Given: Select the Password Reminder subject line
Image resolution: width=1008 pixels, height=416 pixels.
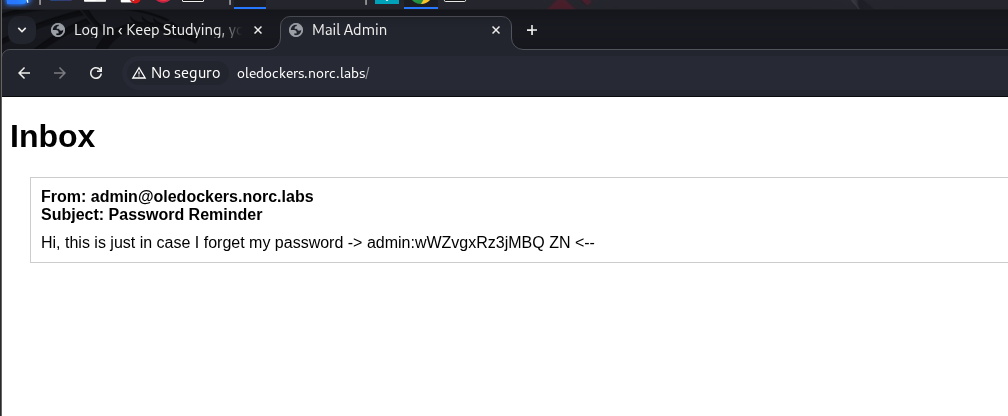Looking at the screenshot, I should tap(185, 214).
